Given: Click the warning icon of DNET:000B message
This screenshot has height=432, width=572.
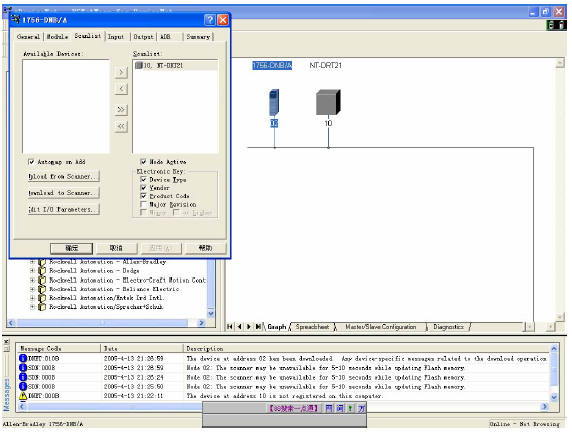Looking at the screenshot, I should pos(23,396).
